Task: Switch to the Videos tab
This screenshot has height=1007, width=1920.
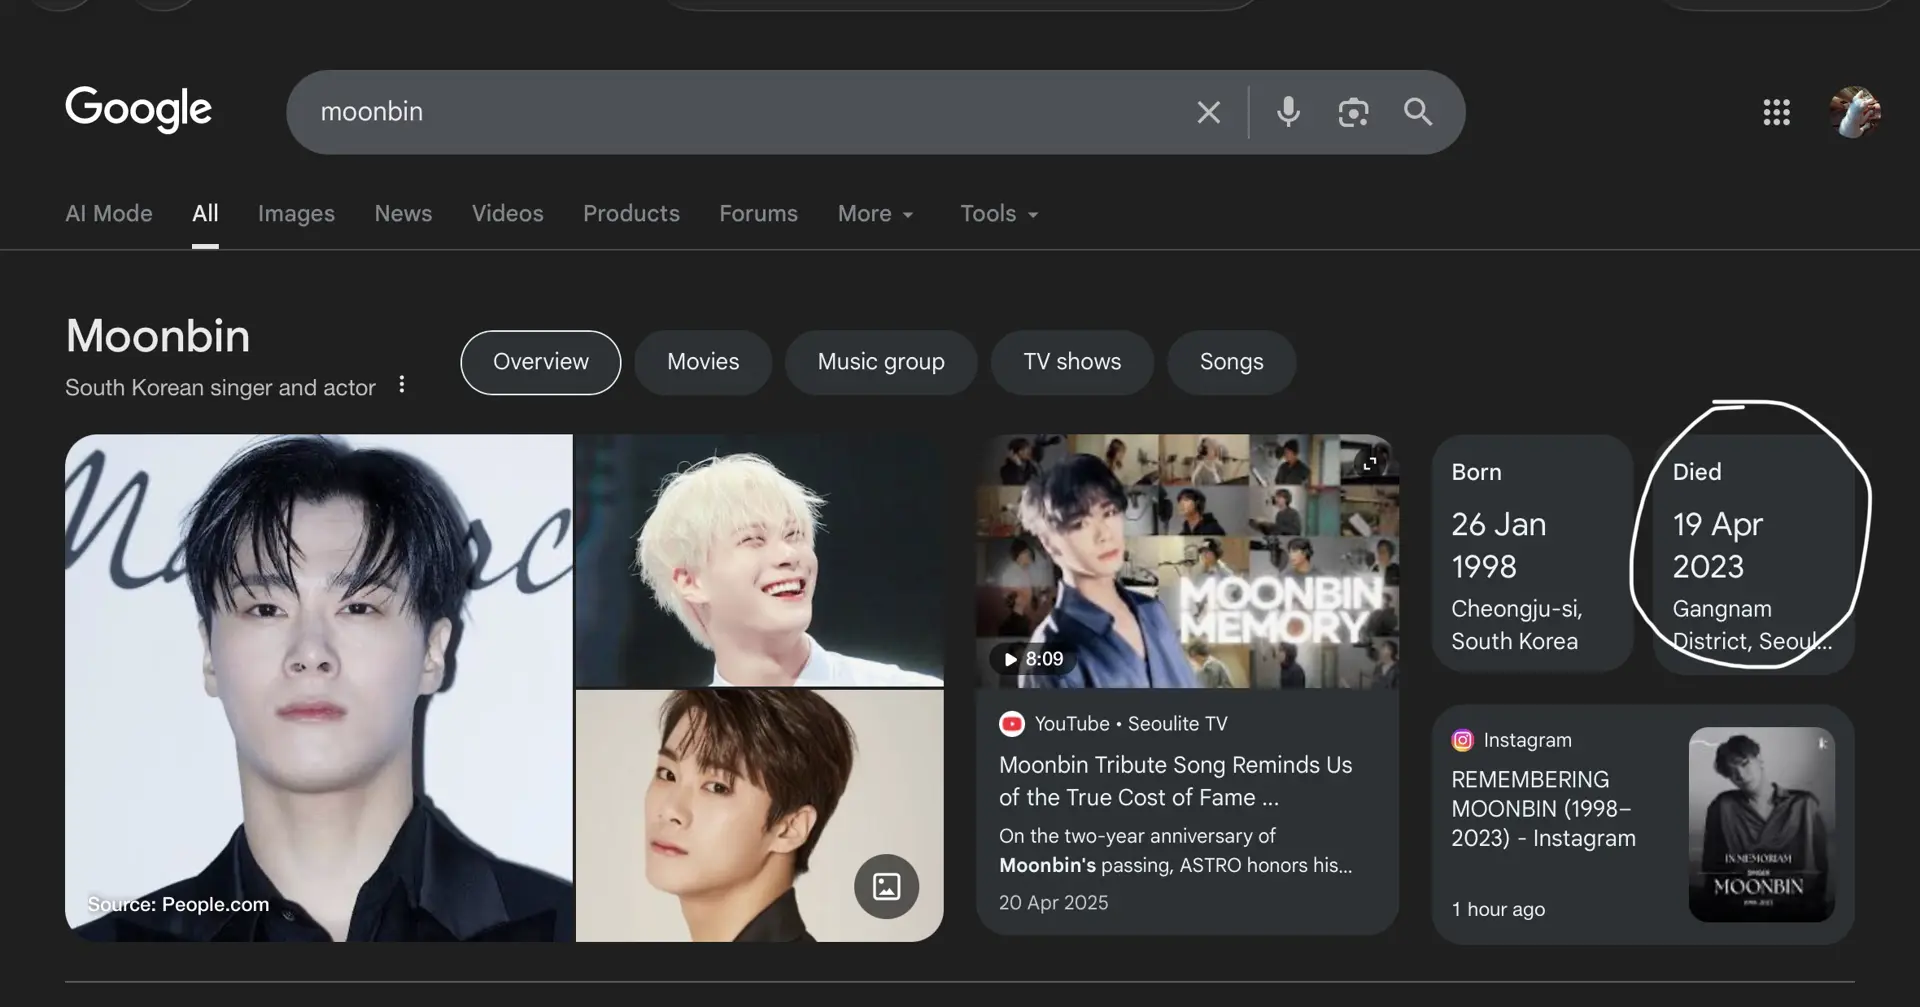Action: [x=507, y=214]
